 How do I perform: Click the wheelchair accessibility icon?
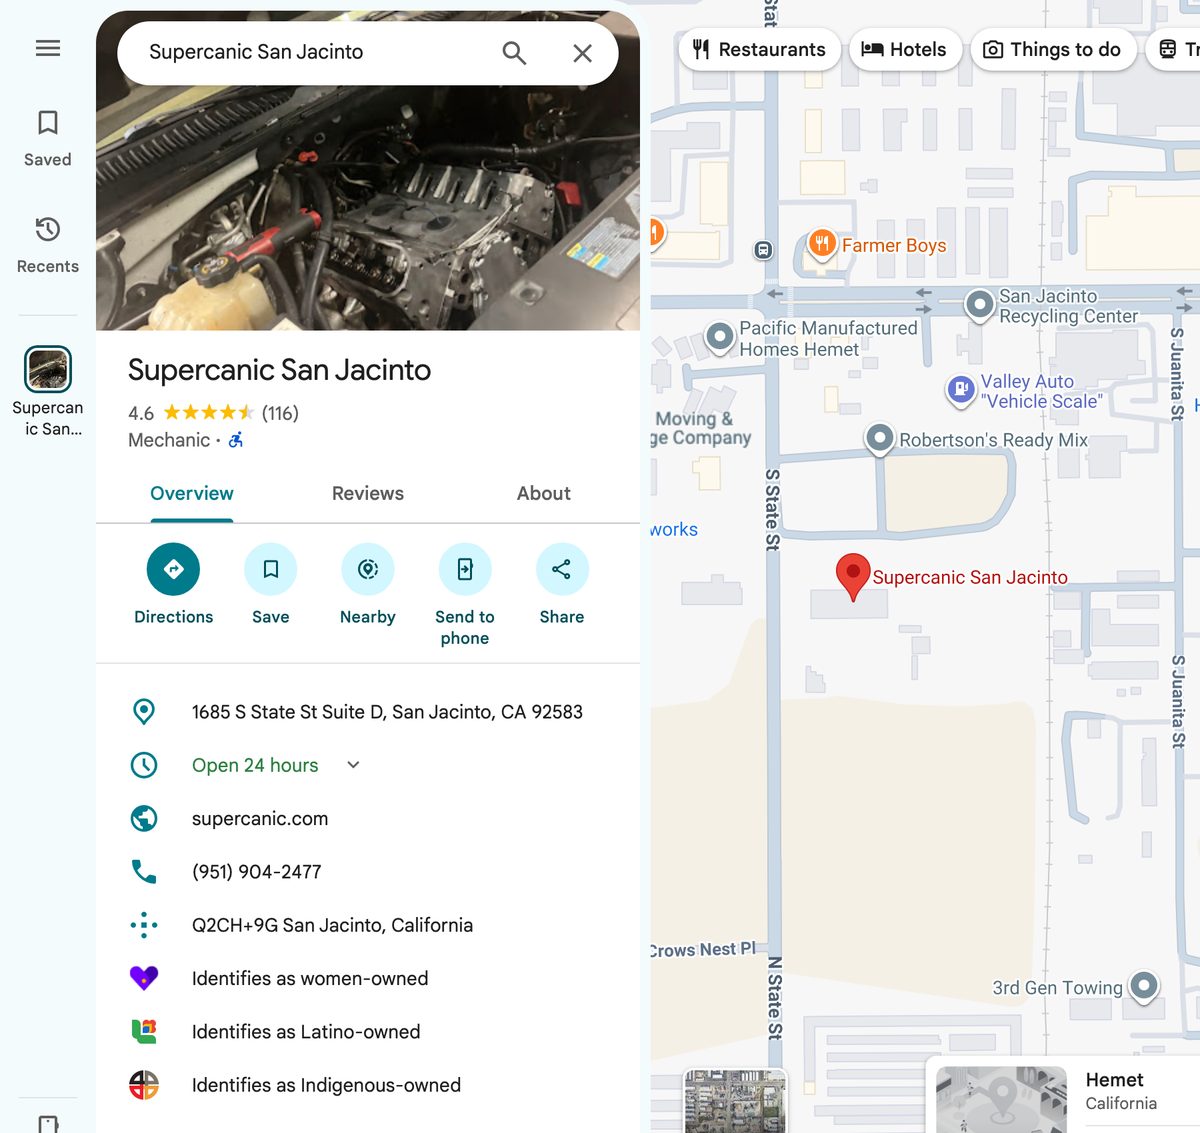point(236,440)
